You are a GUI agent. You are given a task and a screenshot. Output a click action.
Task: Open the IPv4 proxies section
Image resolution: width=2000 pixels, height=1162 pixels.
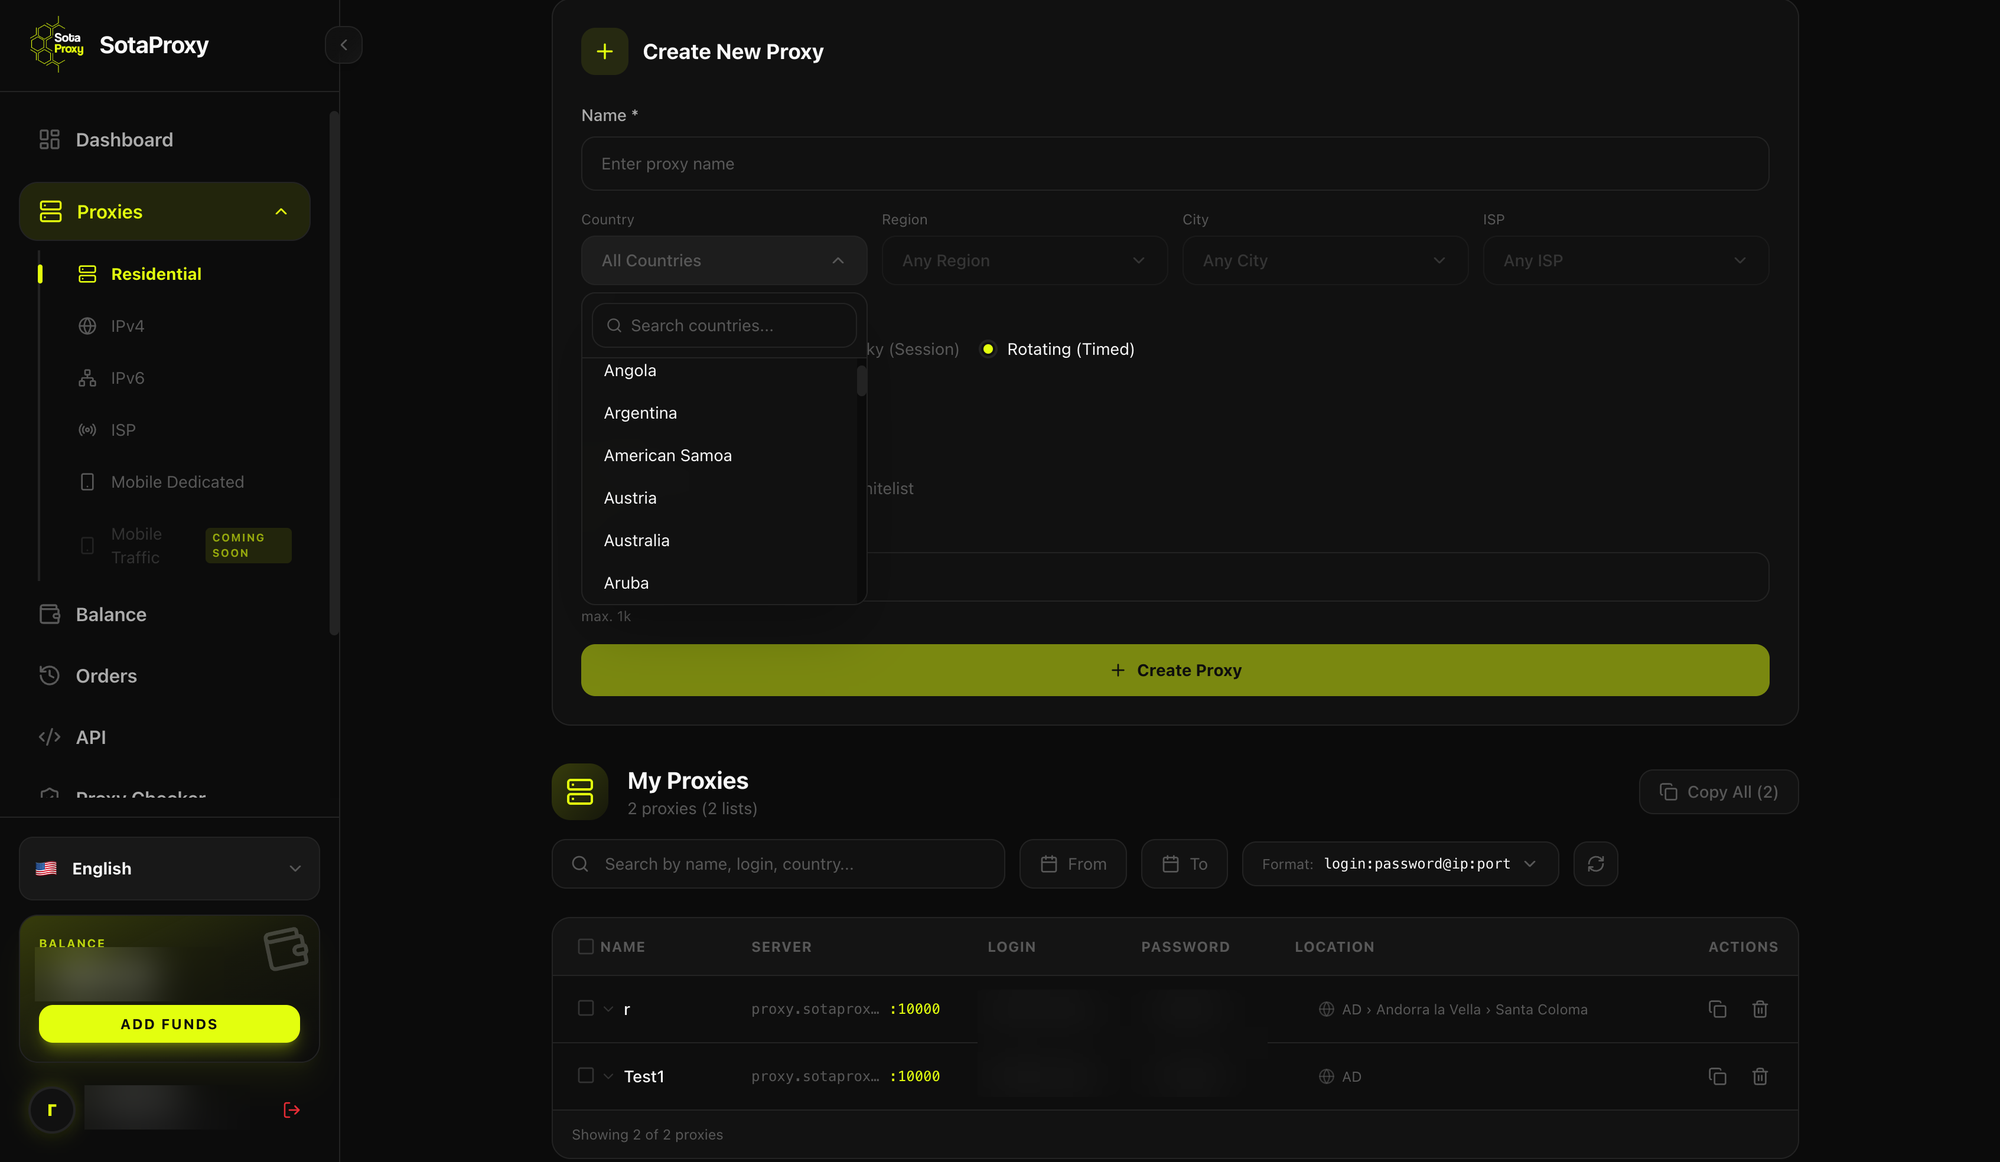[x=127, y=326]
